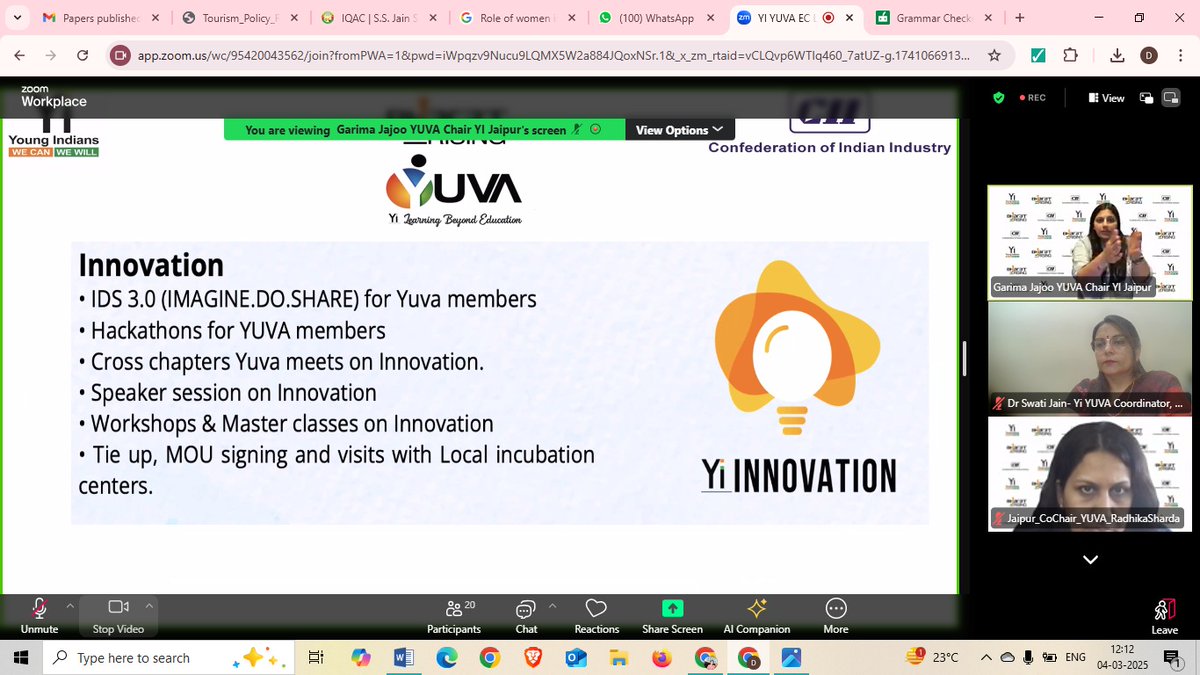The image size is (1200, 675).
Task: Open Microsoft Edge from the taskbar
Action: point(446,657)
